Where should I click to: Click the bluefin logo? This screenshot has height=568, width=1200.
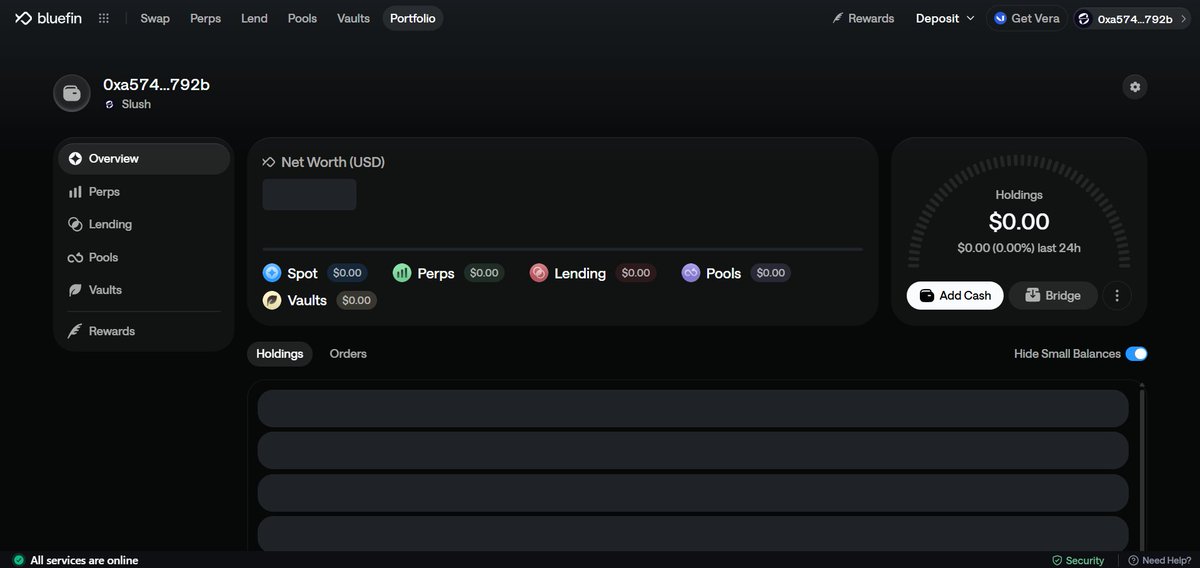48,18
